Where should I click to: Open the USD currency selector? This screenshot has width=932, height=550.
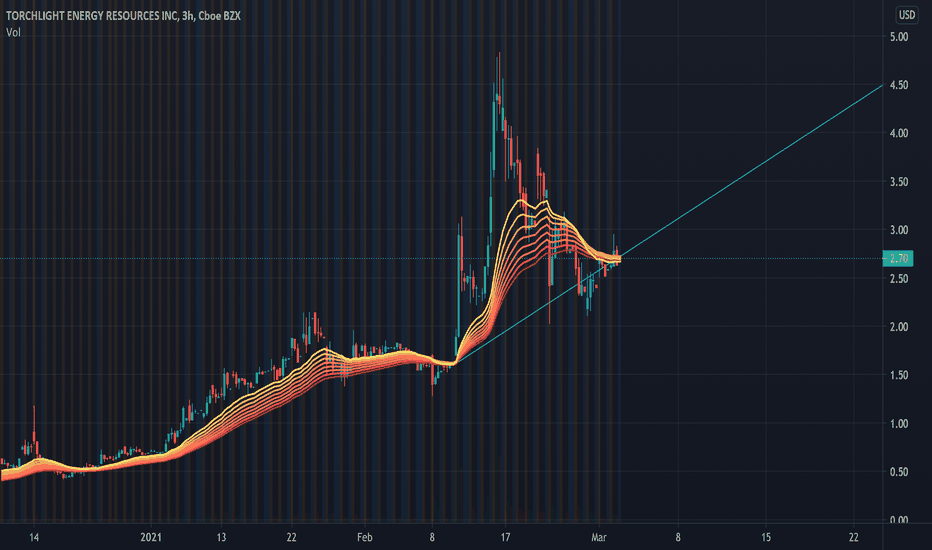tap(906, 15)
